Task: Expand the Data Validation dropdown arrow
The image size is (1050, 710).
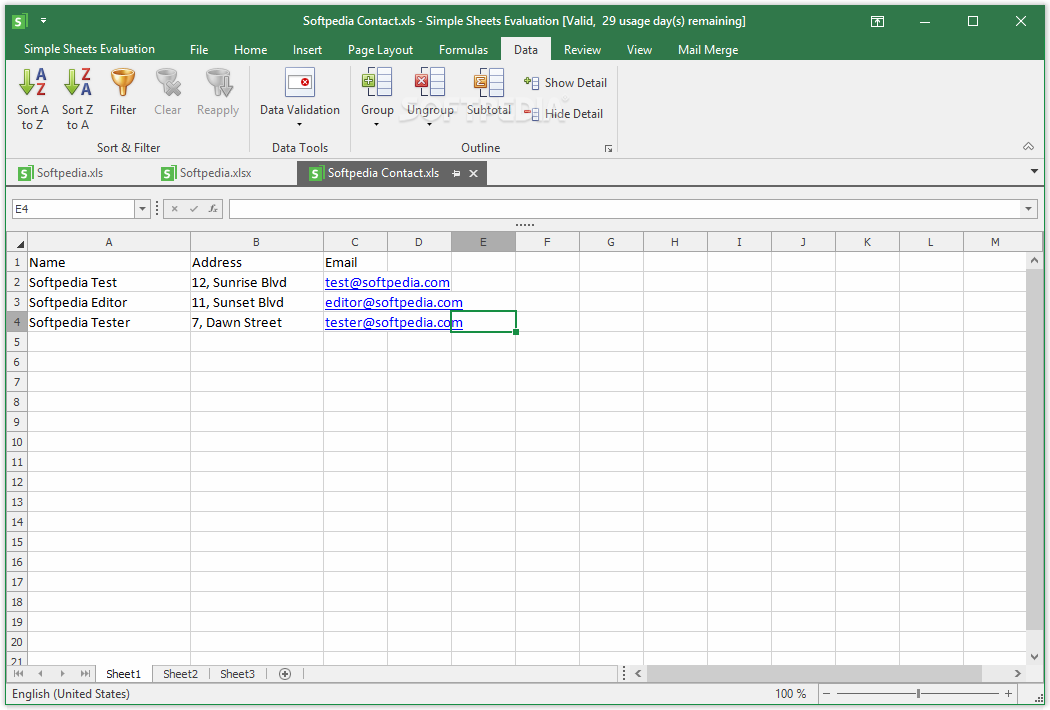Action: tap(299, 125)
